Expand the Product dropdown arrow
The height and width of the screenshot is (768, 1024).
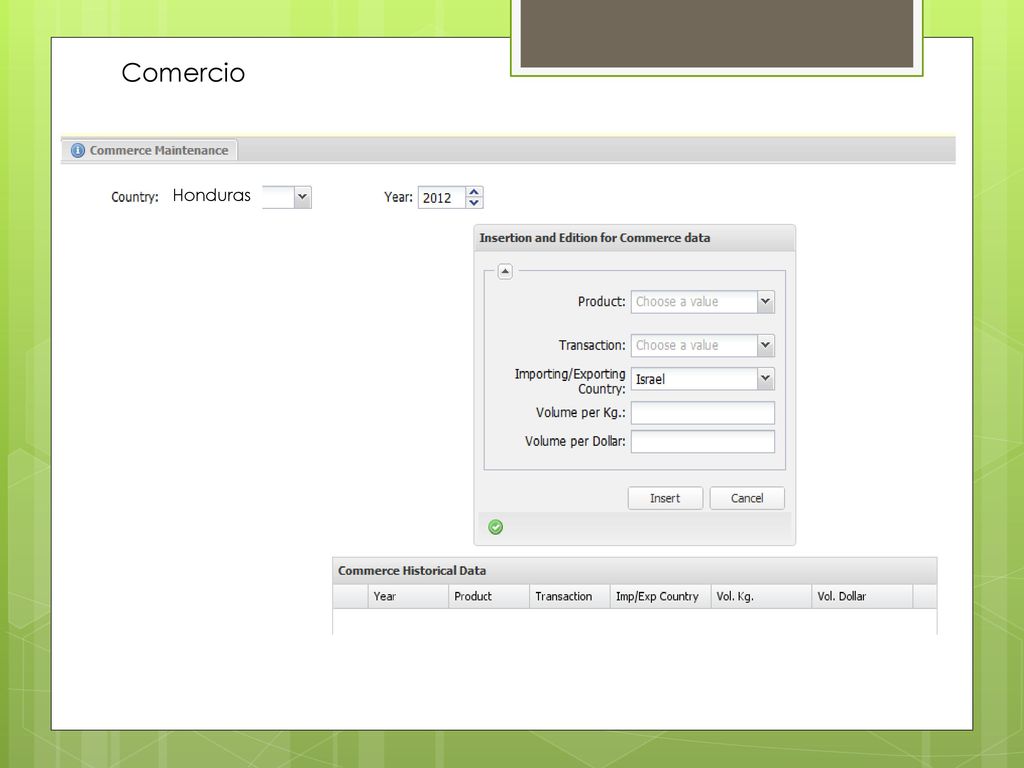click(x=766, y=302)
